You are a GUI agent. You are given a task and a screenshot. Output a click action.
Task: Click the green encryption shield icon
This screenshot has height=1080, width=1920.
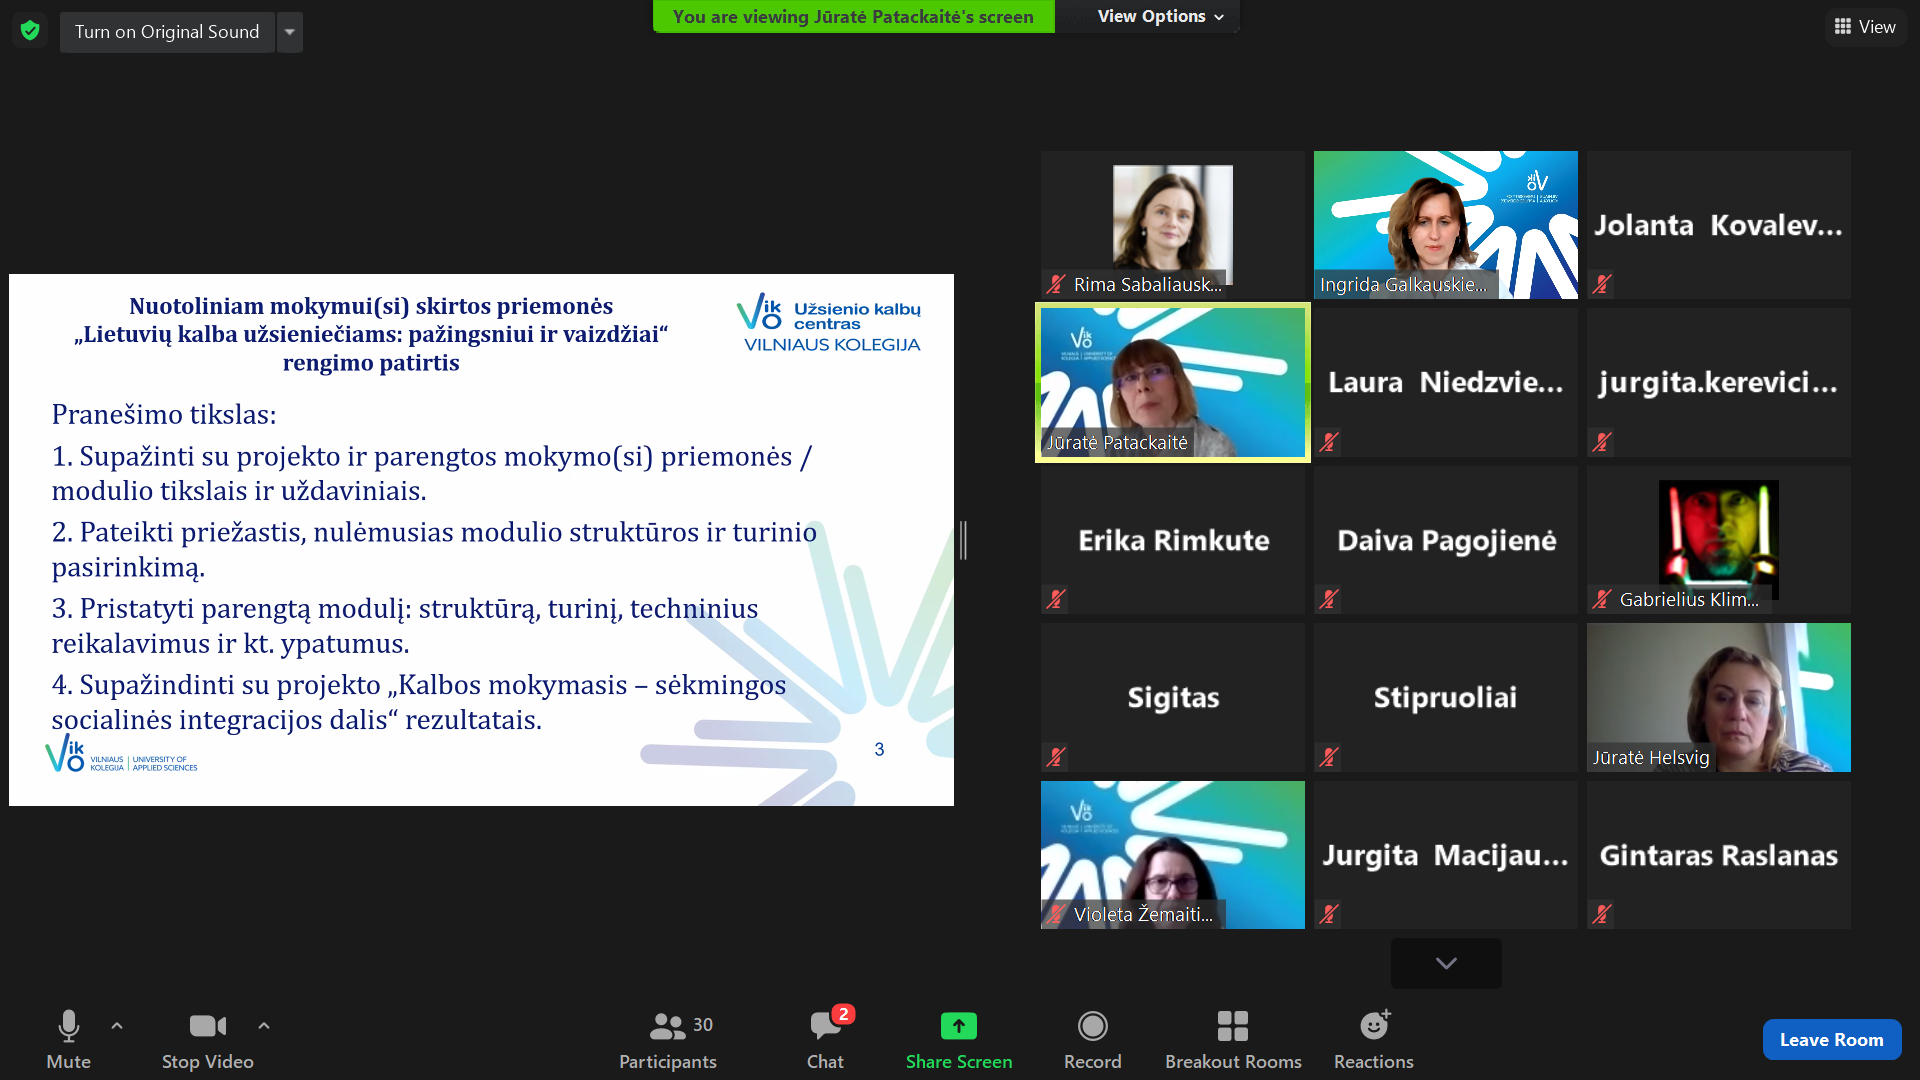pyautogui.click(x=30, y=31)
